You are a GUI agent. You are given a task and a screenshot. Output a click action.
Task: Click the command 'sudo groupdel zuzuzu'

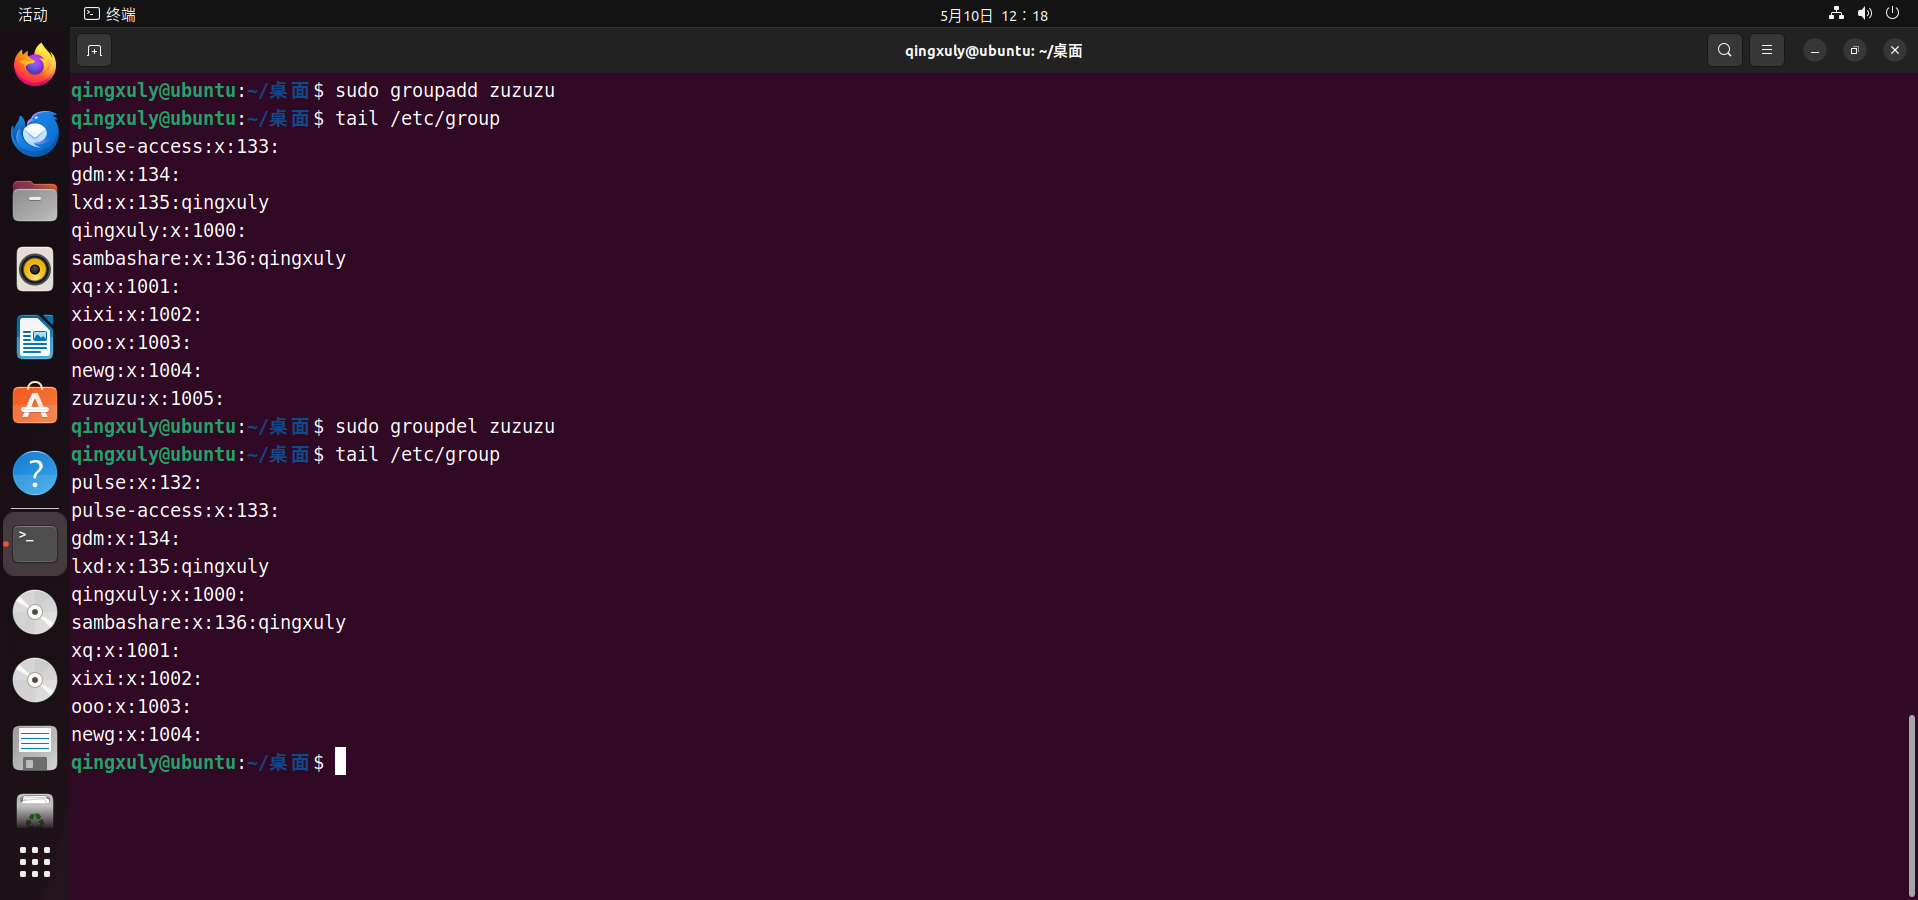pyautogui.click(x=445, y=426)
